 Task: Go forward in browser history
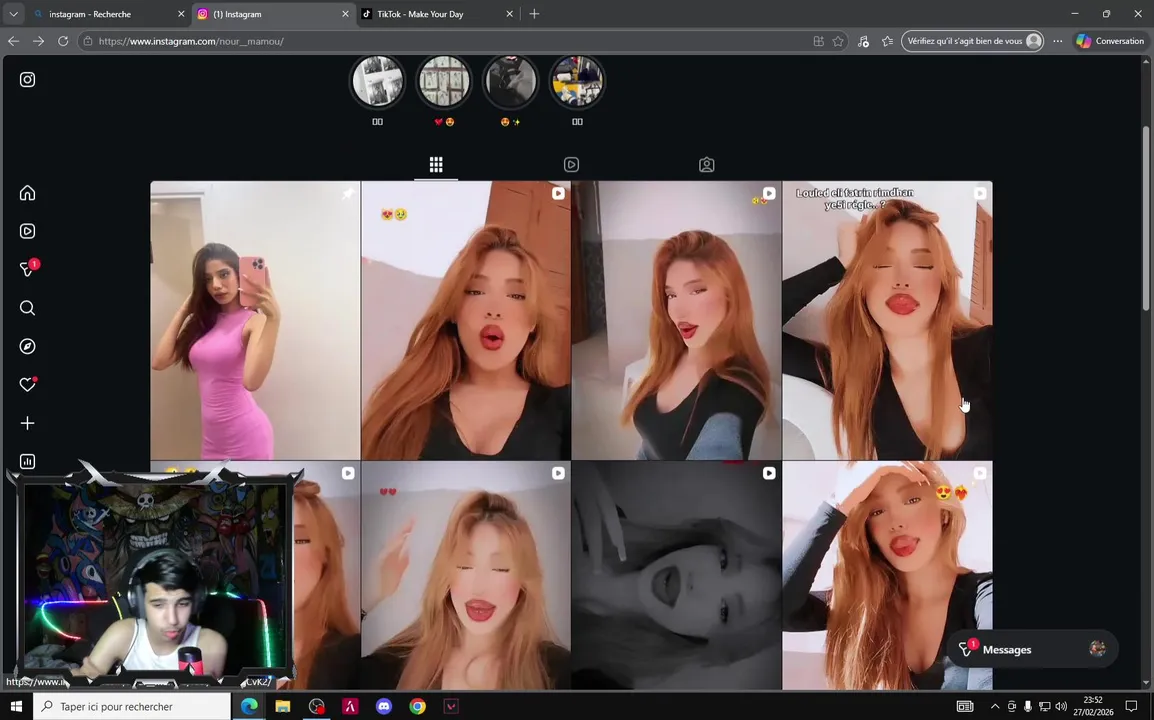38,41
